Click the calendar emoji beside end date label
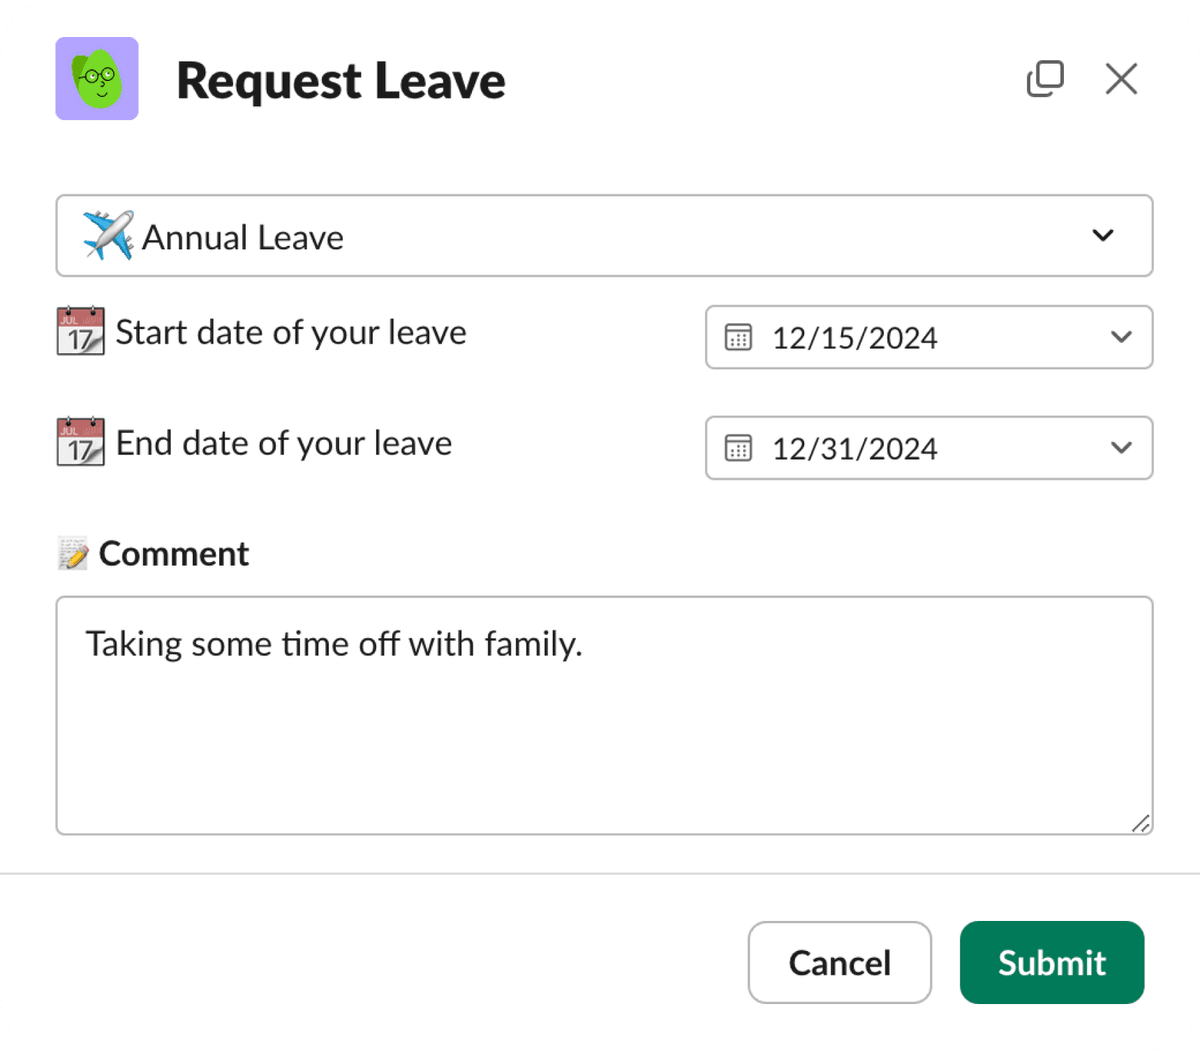The image size is (1200, 1051). [x=80, y=442]
